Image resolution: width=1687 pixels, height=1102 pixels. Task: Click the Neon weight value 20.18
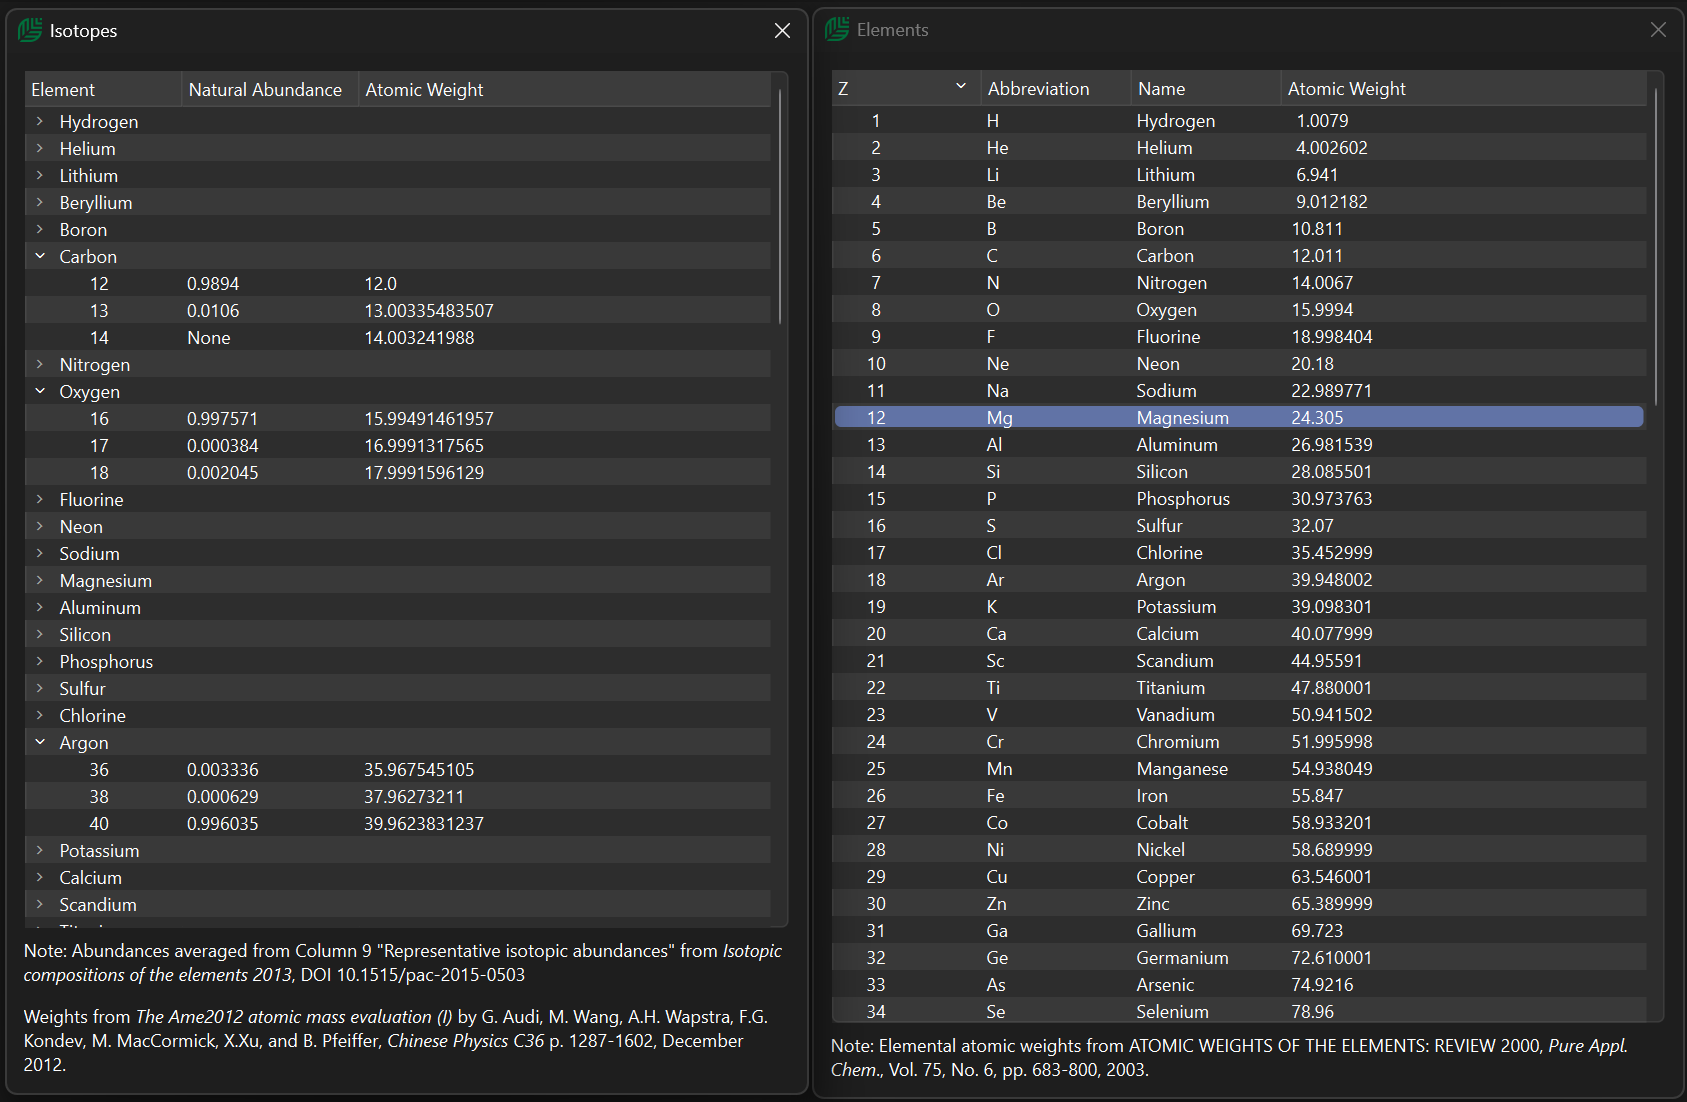1312,363
